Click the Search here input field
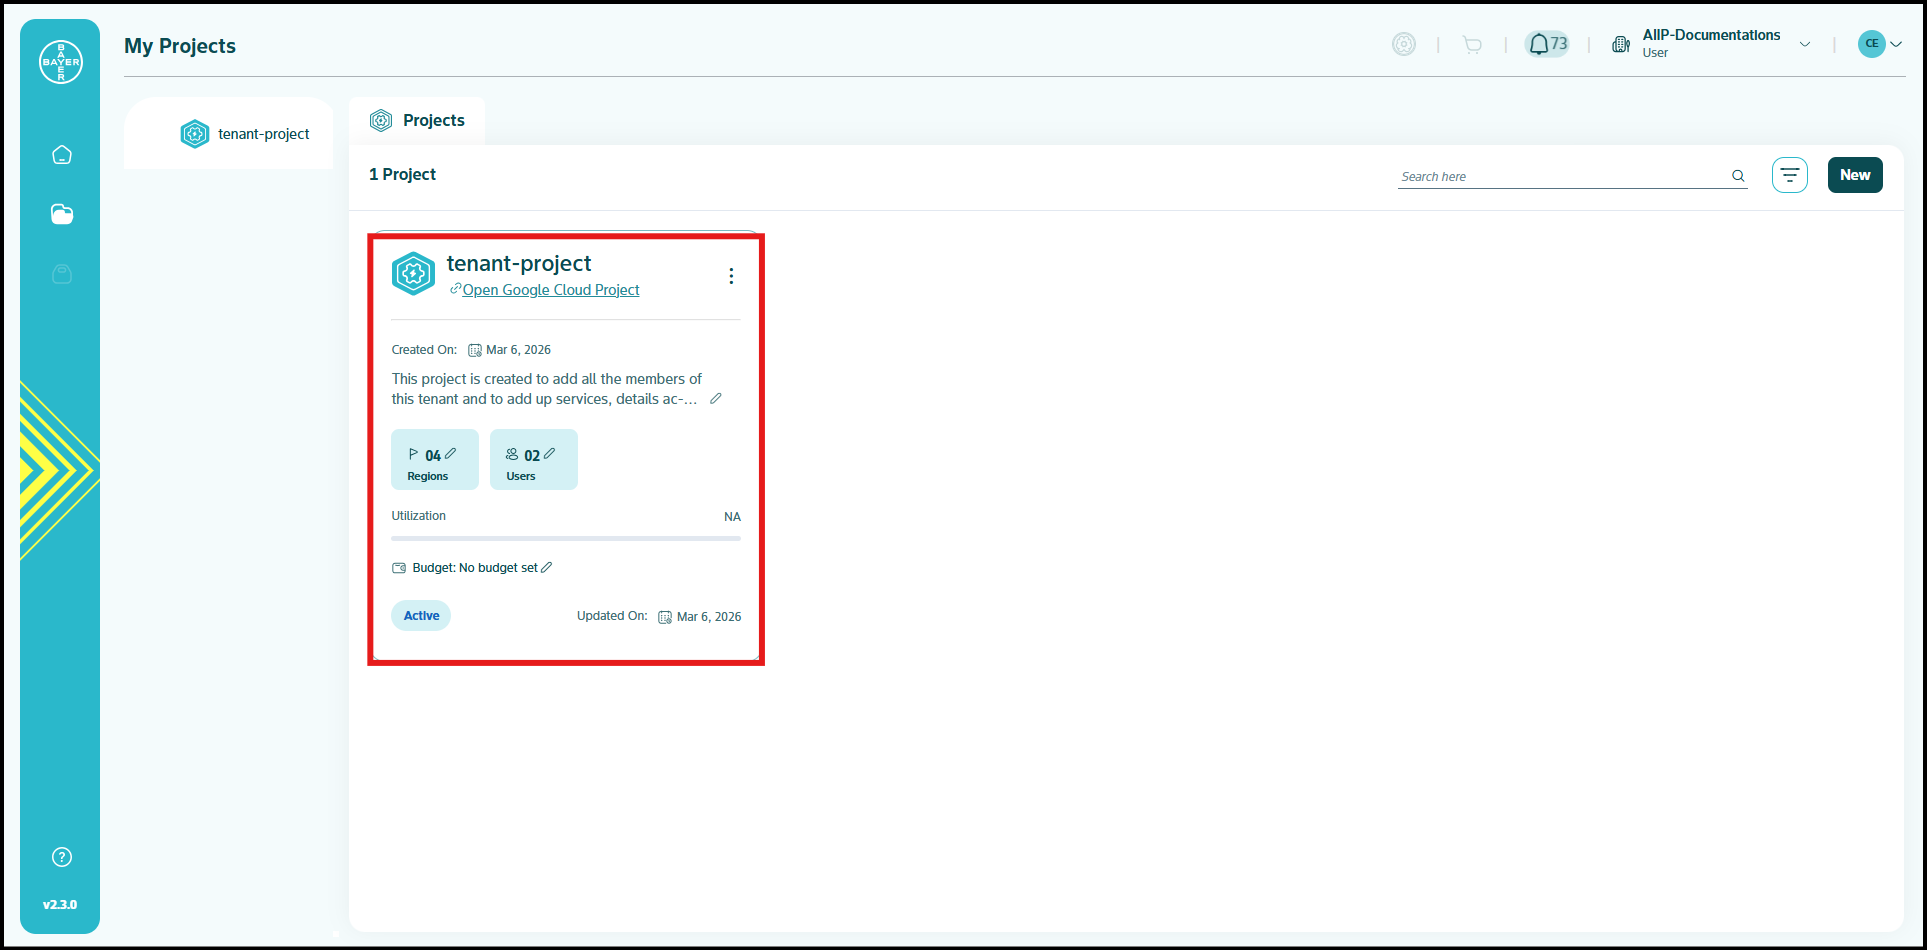Screen dimensions: 1927x950 [1560, 176]
